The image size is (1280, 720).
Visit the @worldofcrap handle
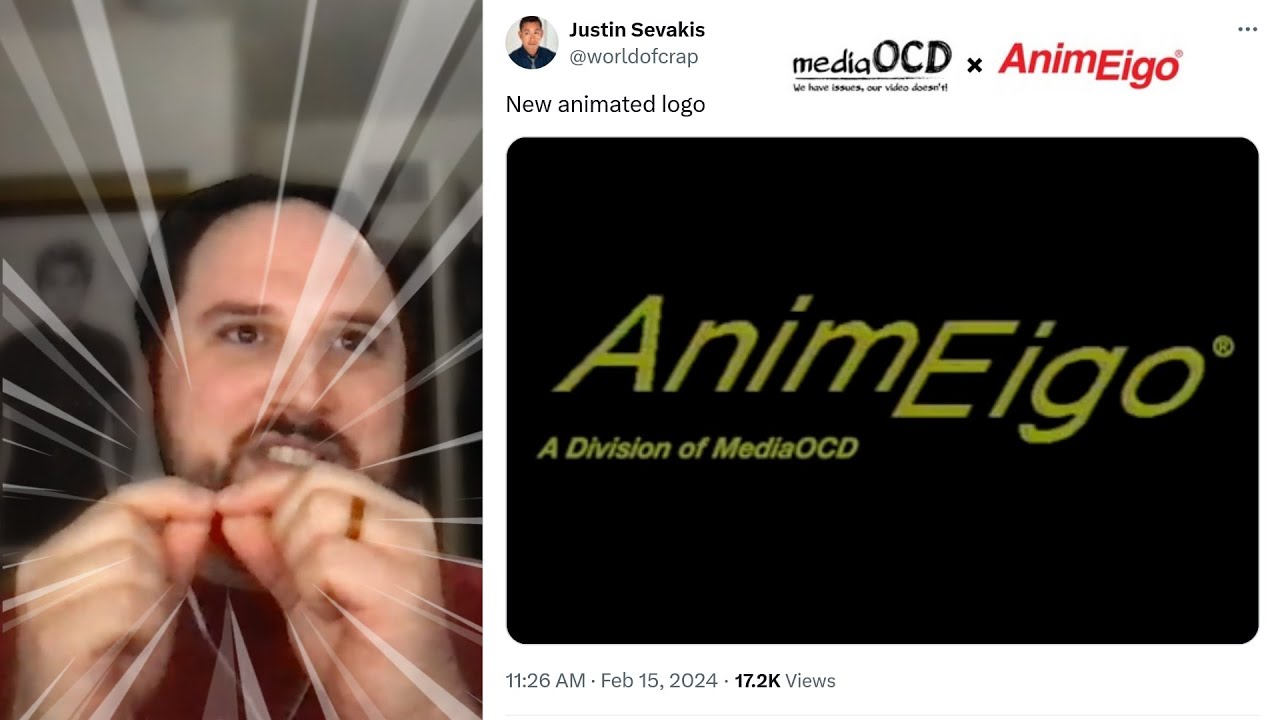click(x=634, y=57)
